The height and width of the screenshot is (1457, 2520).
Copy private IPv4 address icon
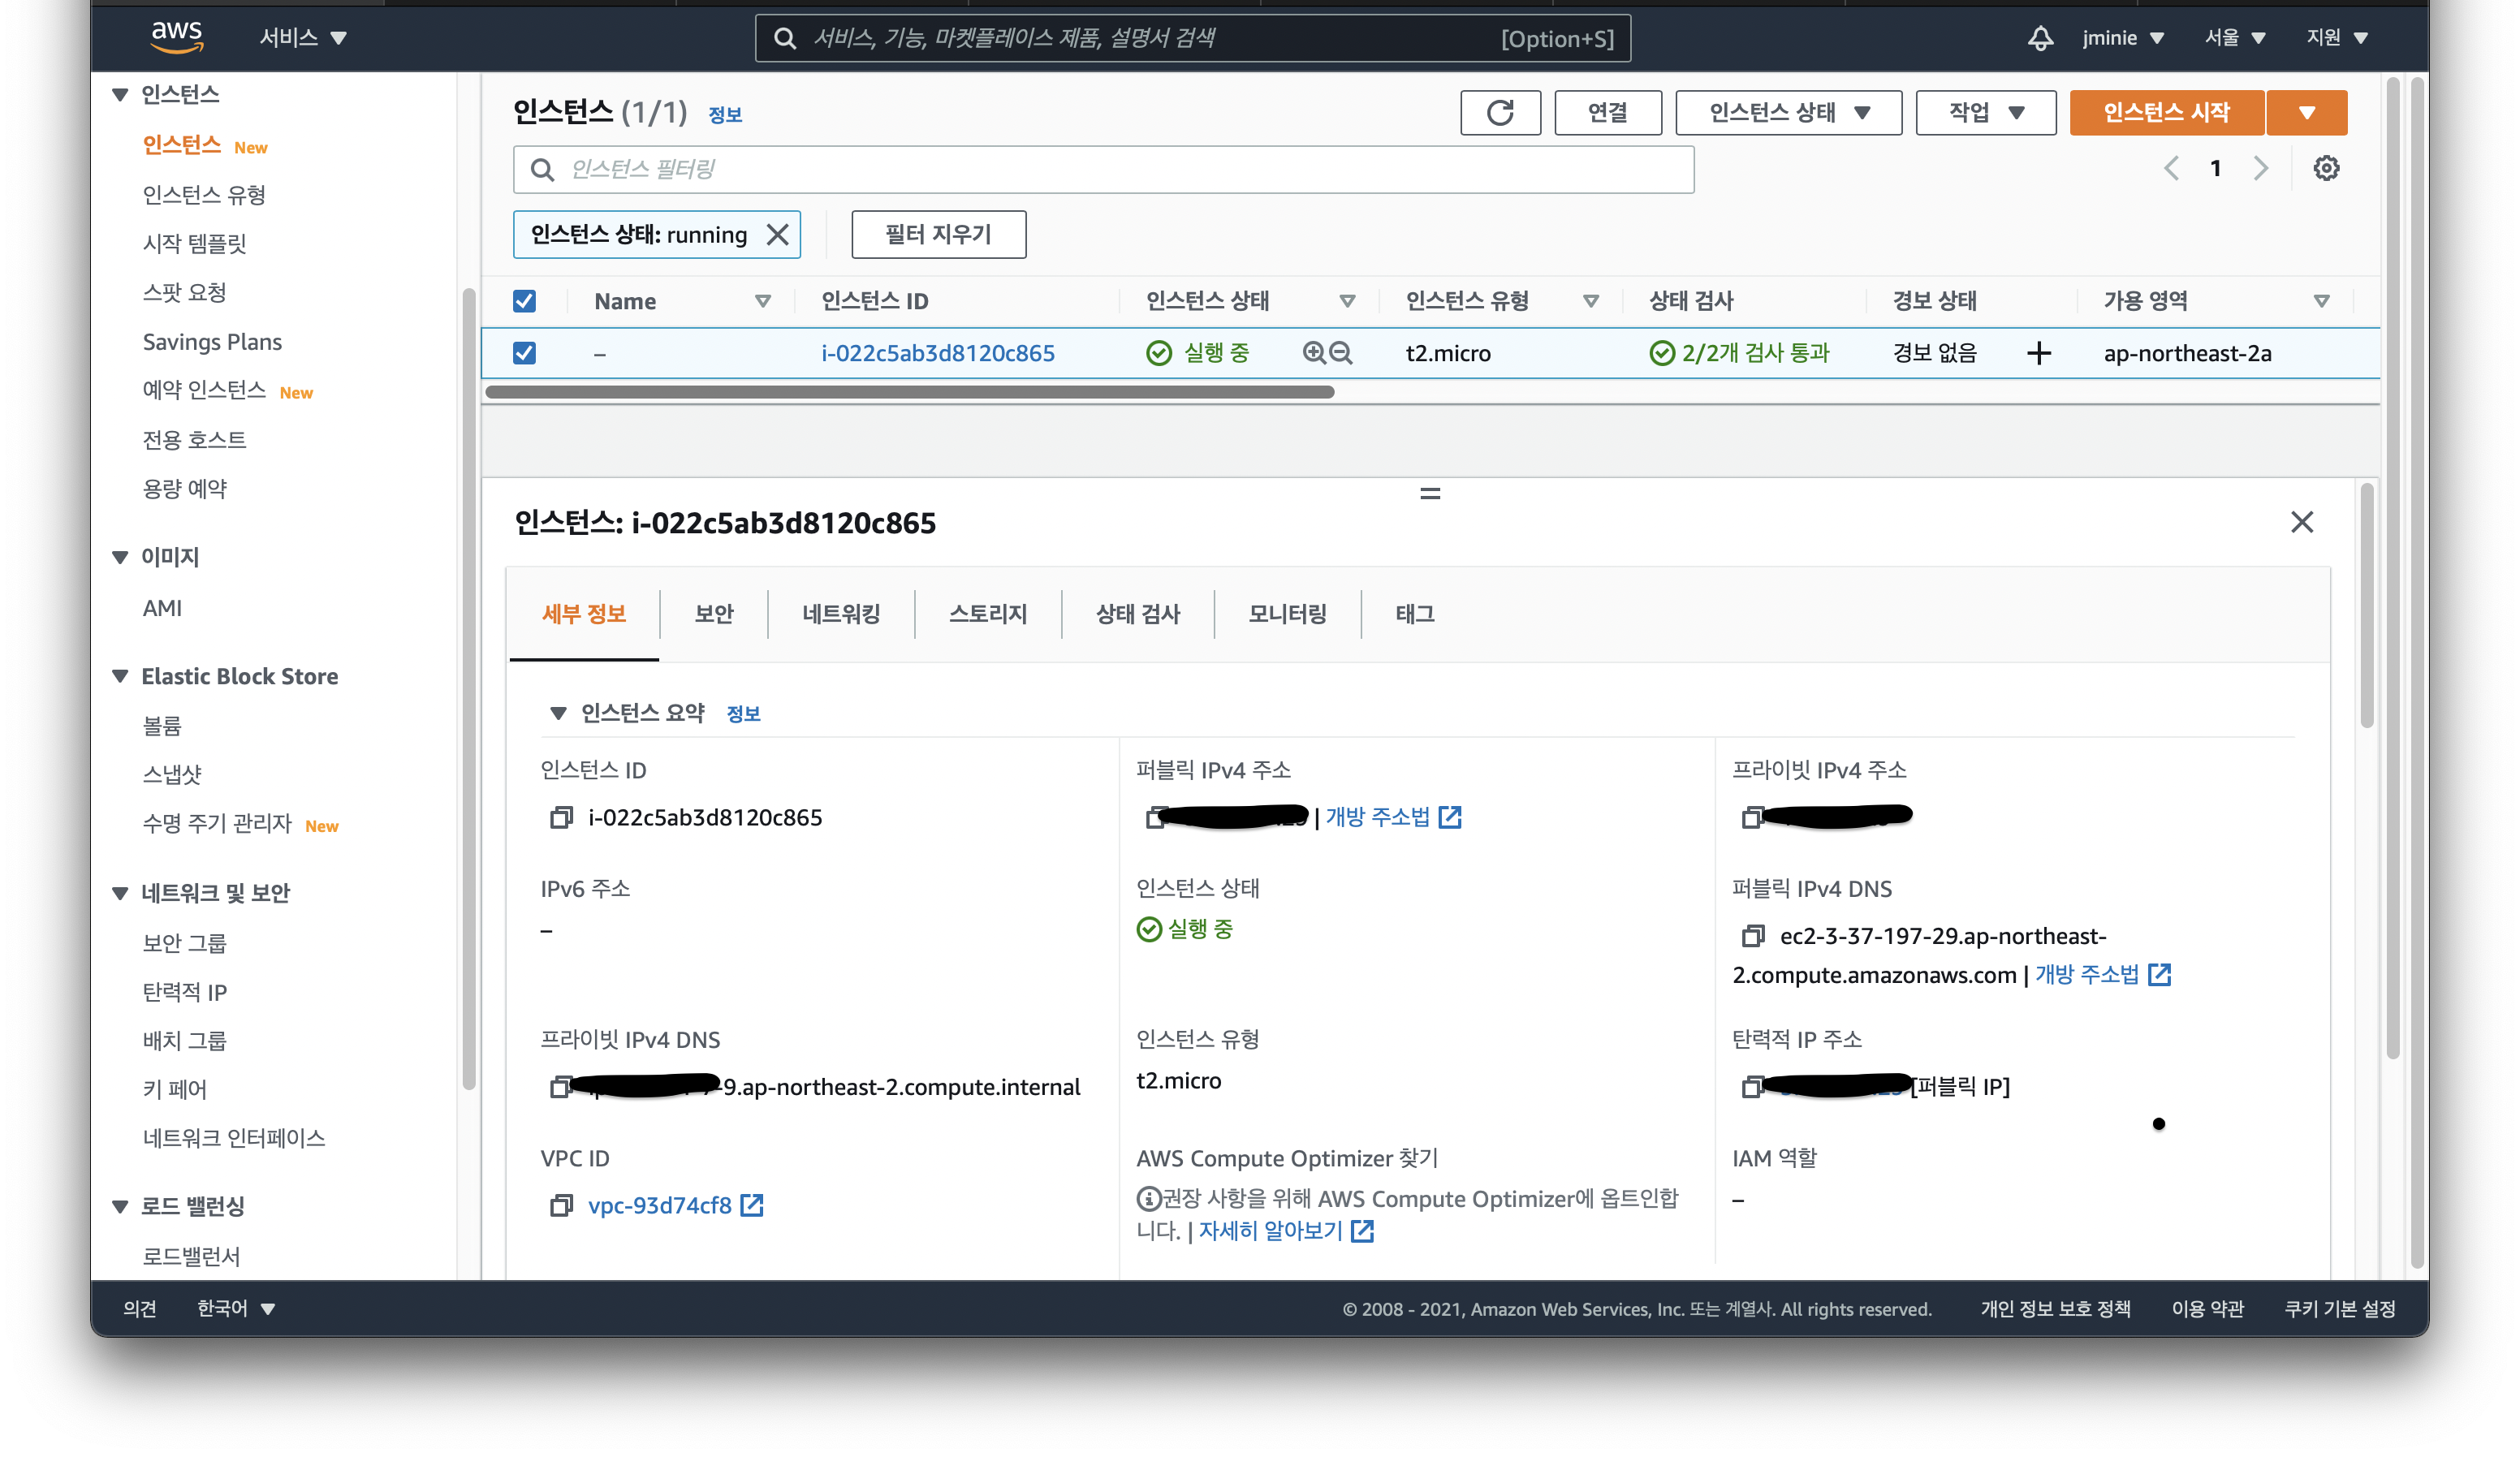pos(1752,818)
